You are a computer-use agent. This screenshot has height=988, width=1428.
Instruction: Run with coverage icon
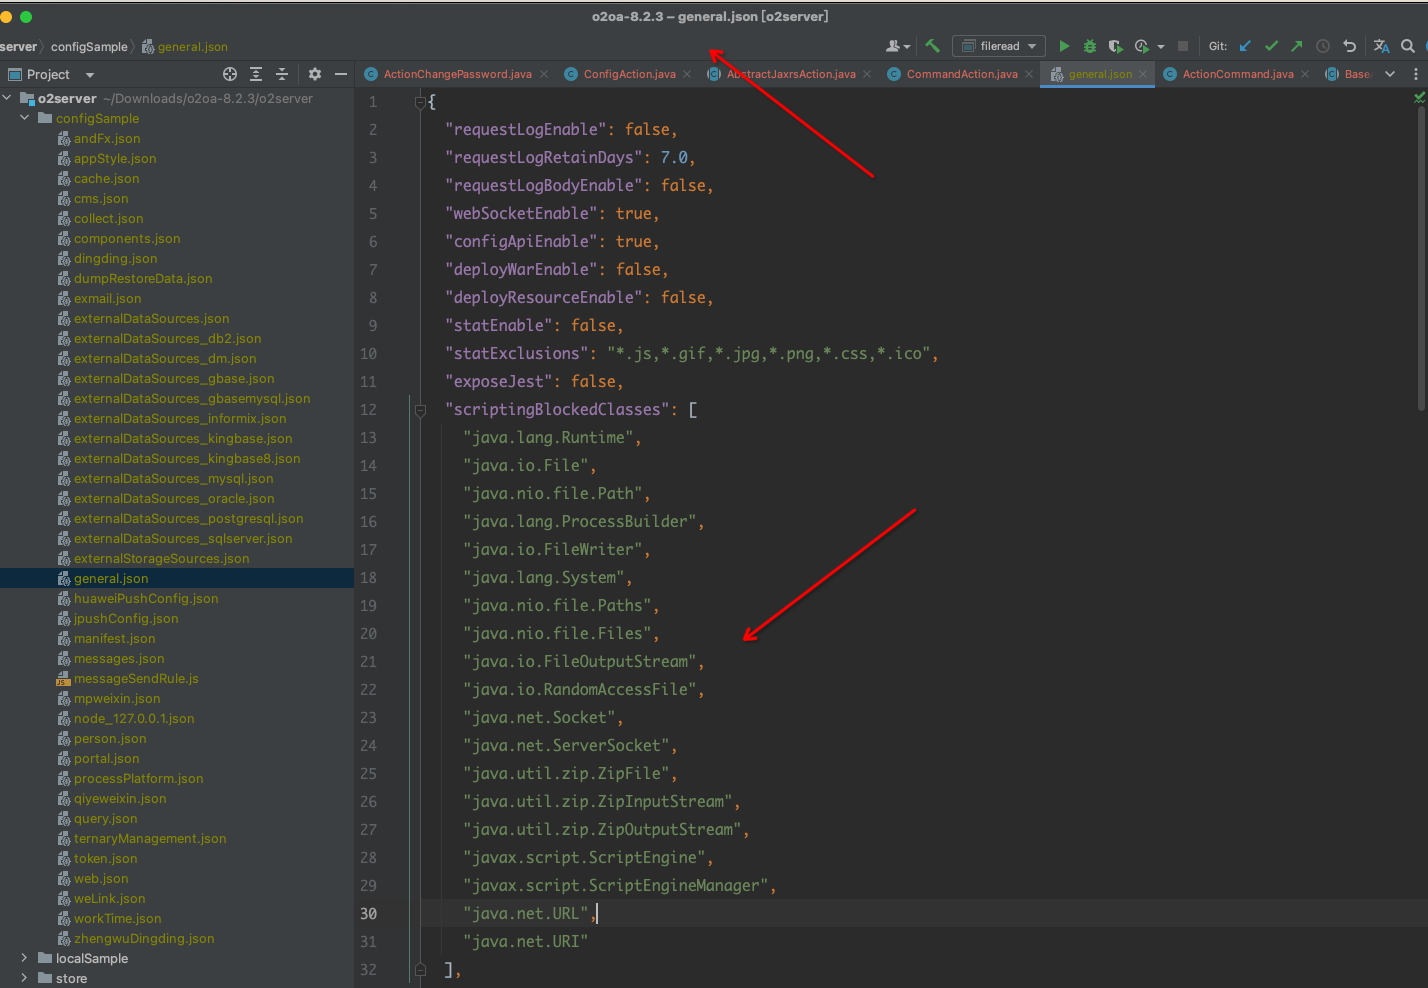pyautogui.click(x=1116, y=46)
